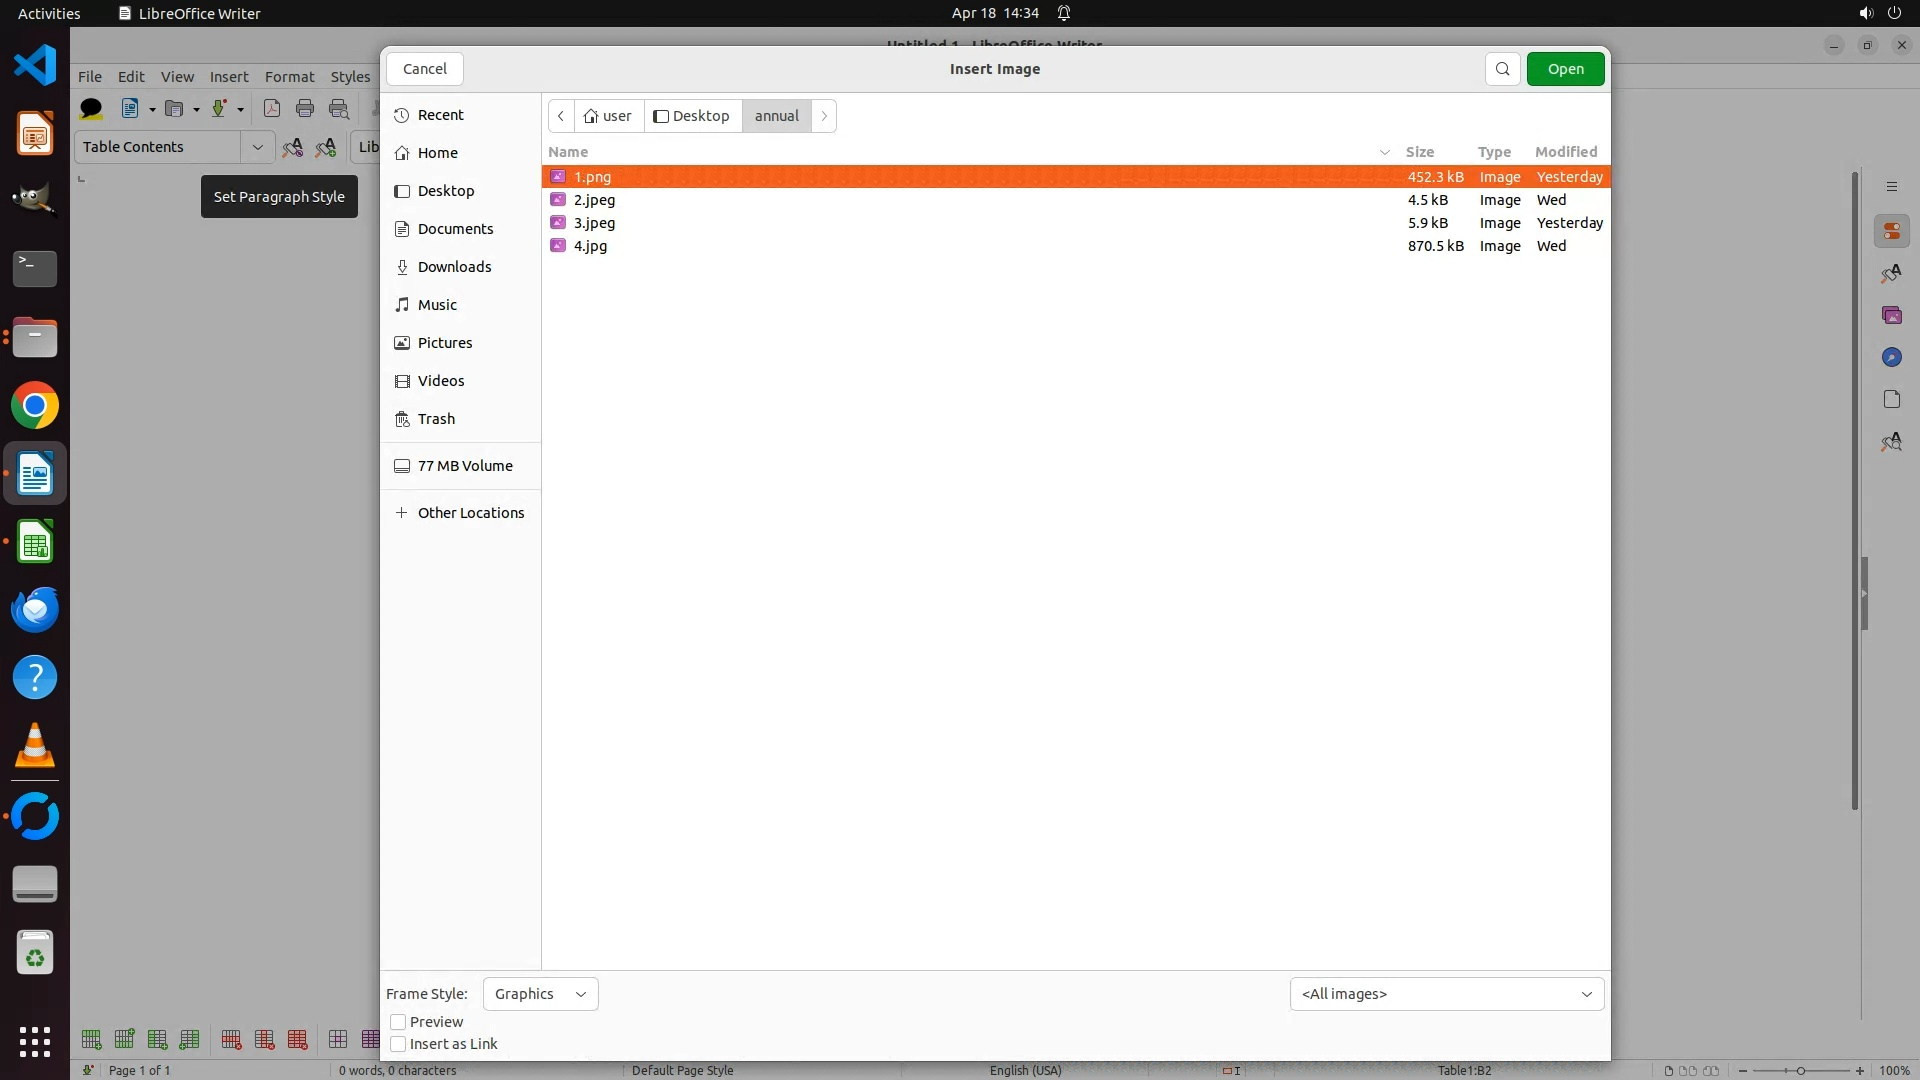Open the All images file filter dropdown
Screen dimensions: 1920x1080
[1446, 994]
